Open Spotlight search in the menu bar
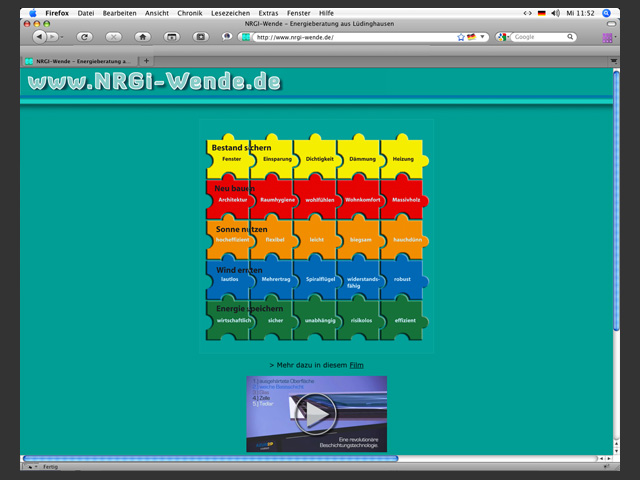Screen dimensions: 640x480 (607, 13)
